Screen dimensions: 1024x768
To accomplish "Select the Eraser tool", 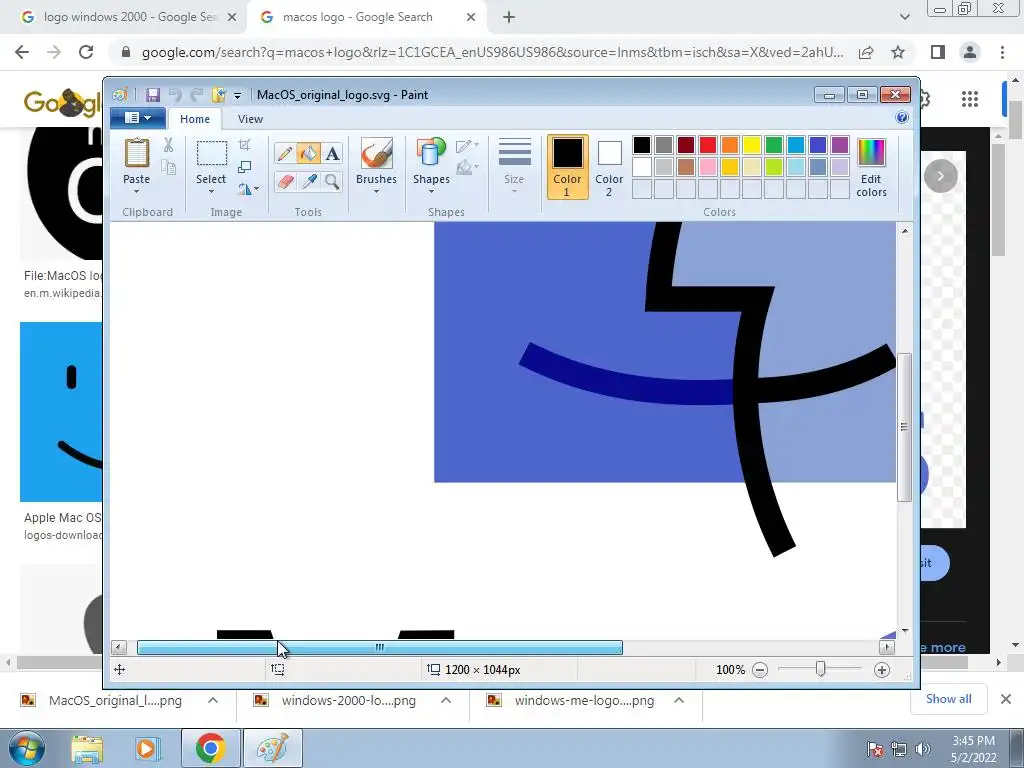I will [x=285, y=181].
